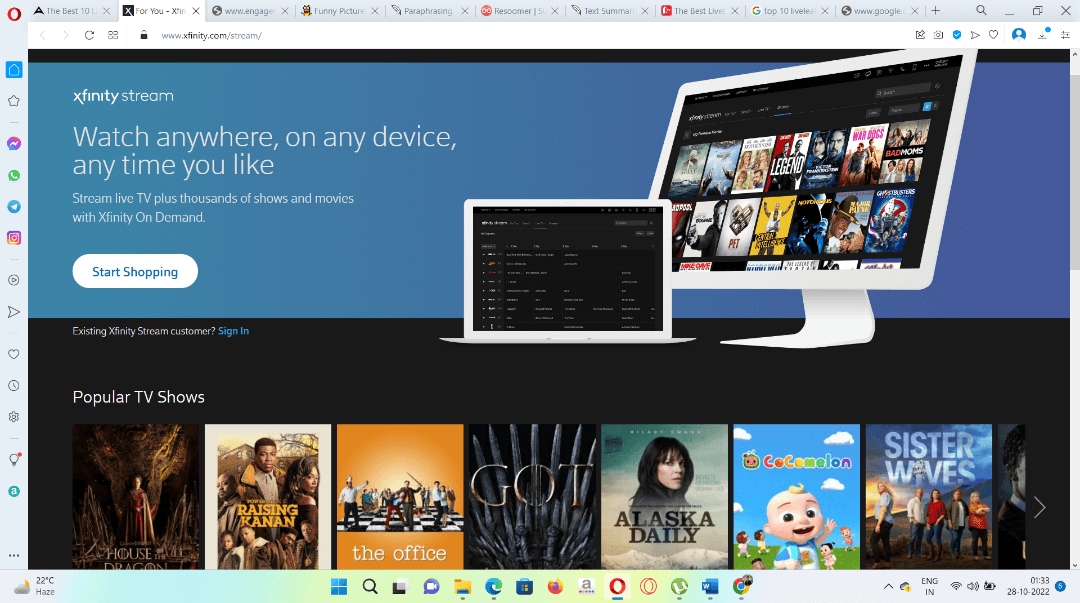Open The Office show poster
This screenshot has width=1080, height=603.
coord(400,496)
